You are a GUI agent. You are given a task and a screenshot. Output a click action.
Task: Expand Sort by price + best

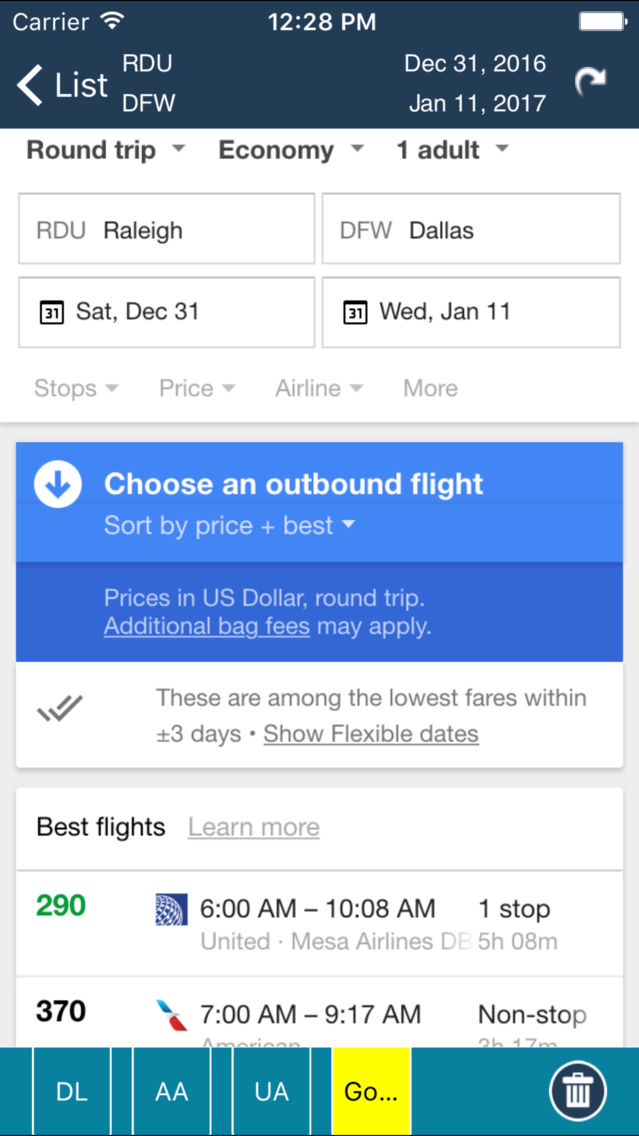click(229, 526)
